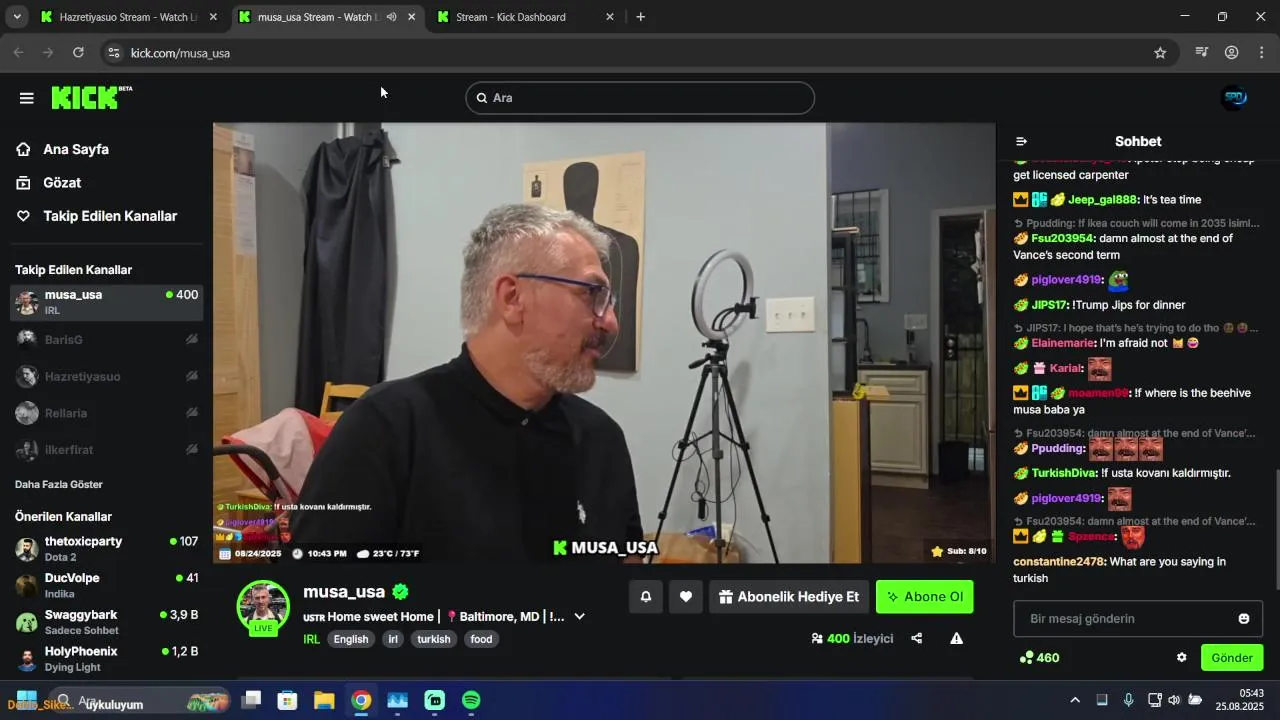1280x720 pixels.
Task: Click Abonelik Hediye Et button
Action: [x=789, y=597]
